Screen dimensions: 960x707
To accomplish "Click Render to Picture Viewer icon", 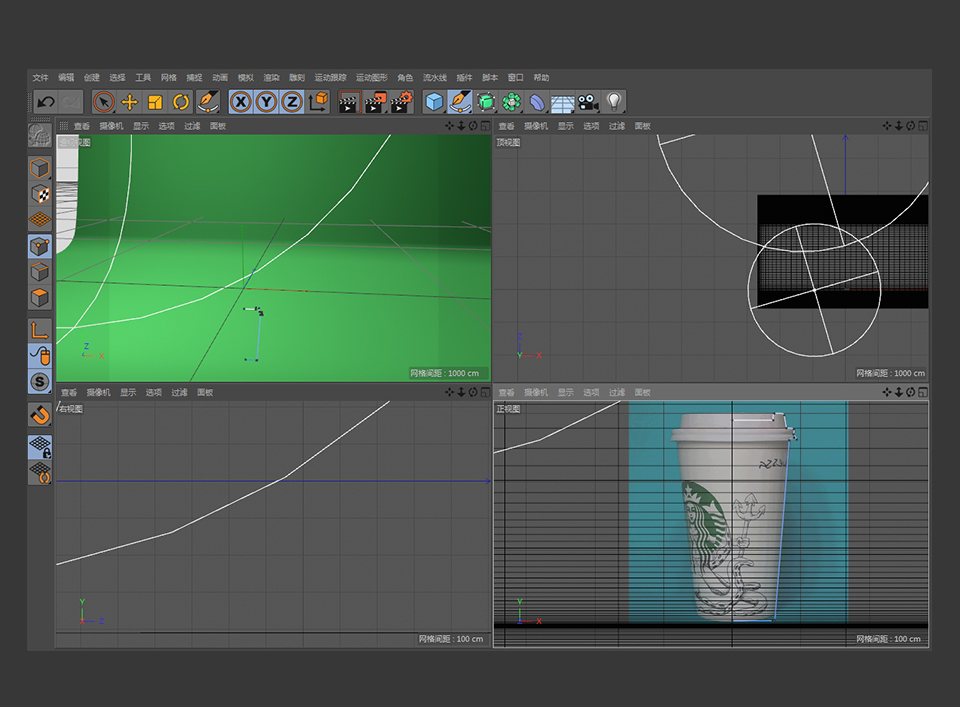I will pyautogui.click(x=375, y=102).
